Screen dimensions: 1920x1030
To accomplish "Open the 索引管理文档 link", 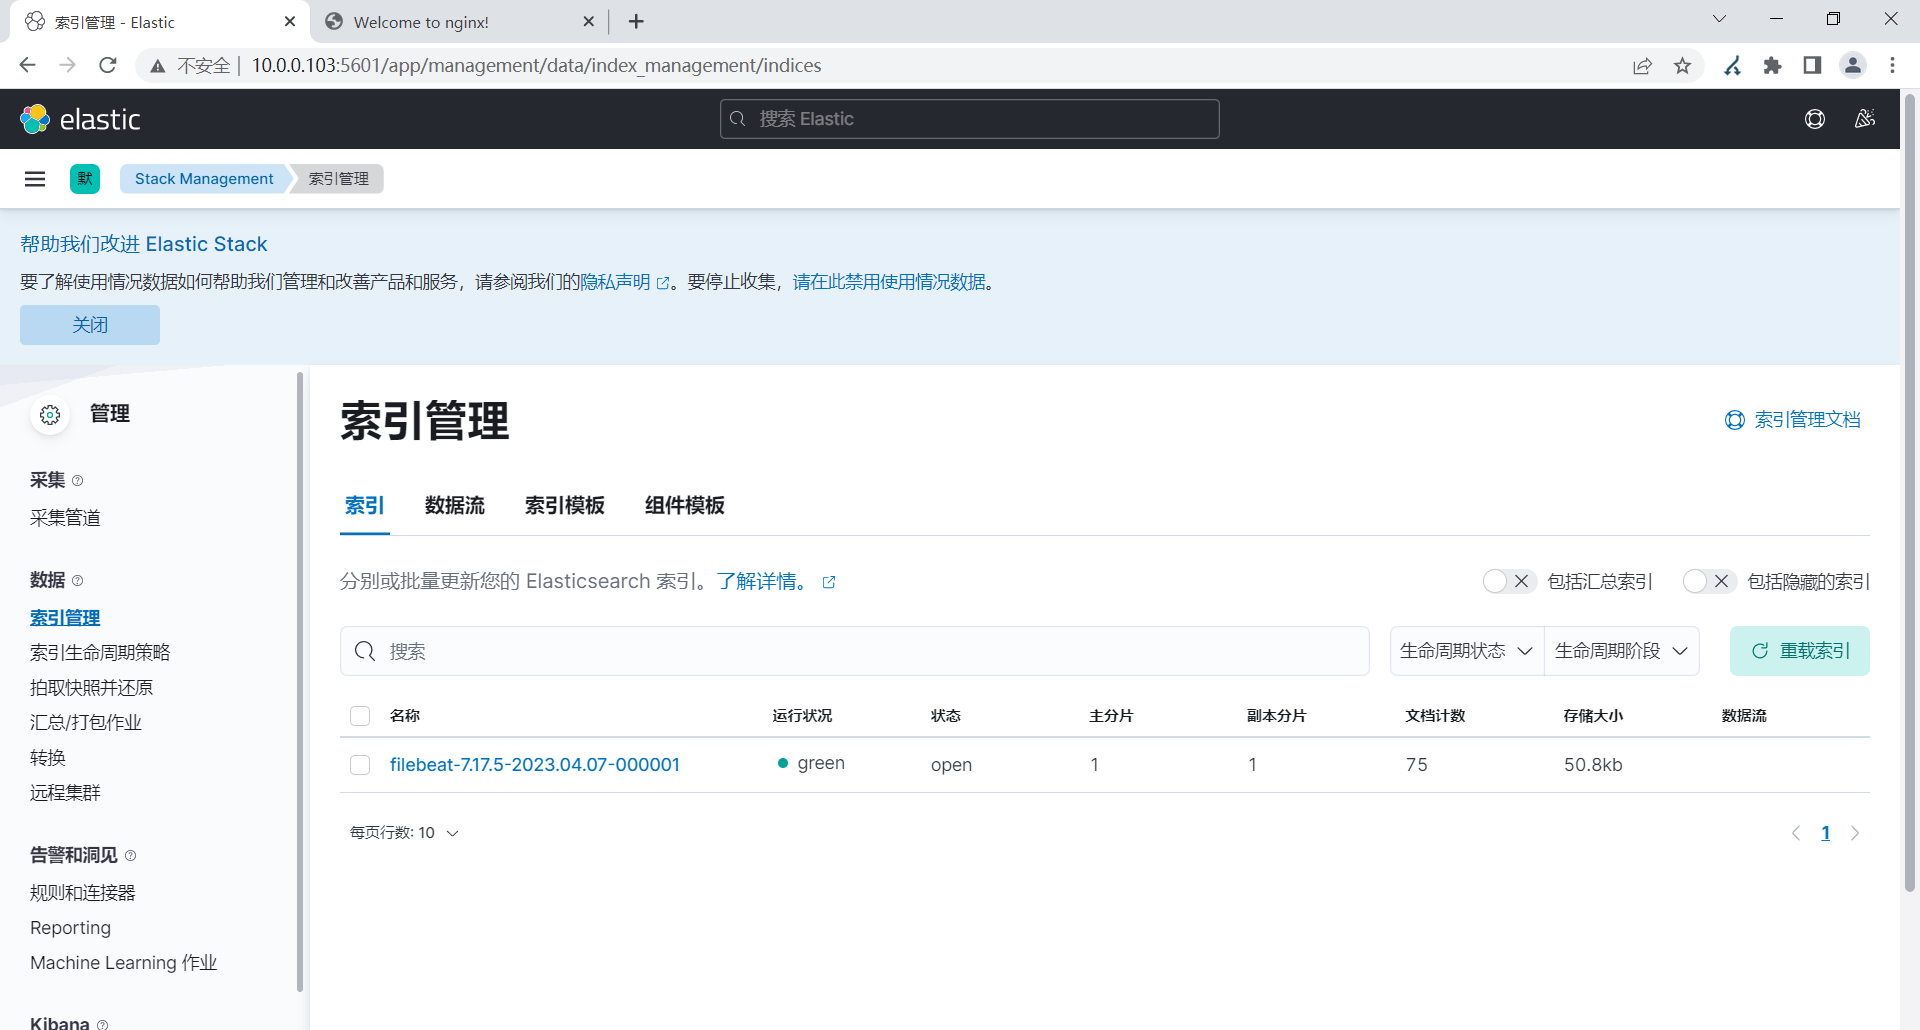I will coord(1793,420).
